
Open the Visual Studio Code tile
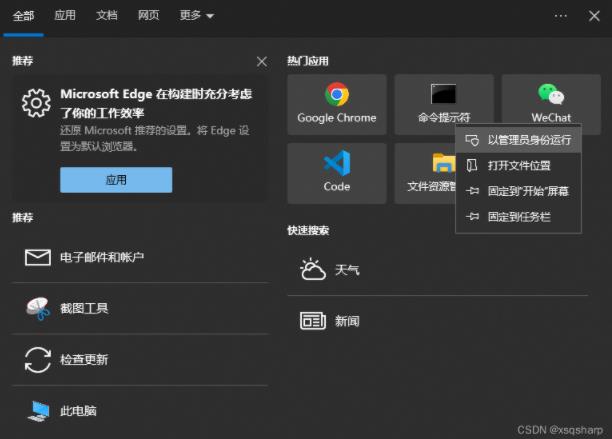point(337,173)
